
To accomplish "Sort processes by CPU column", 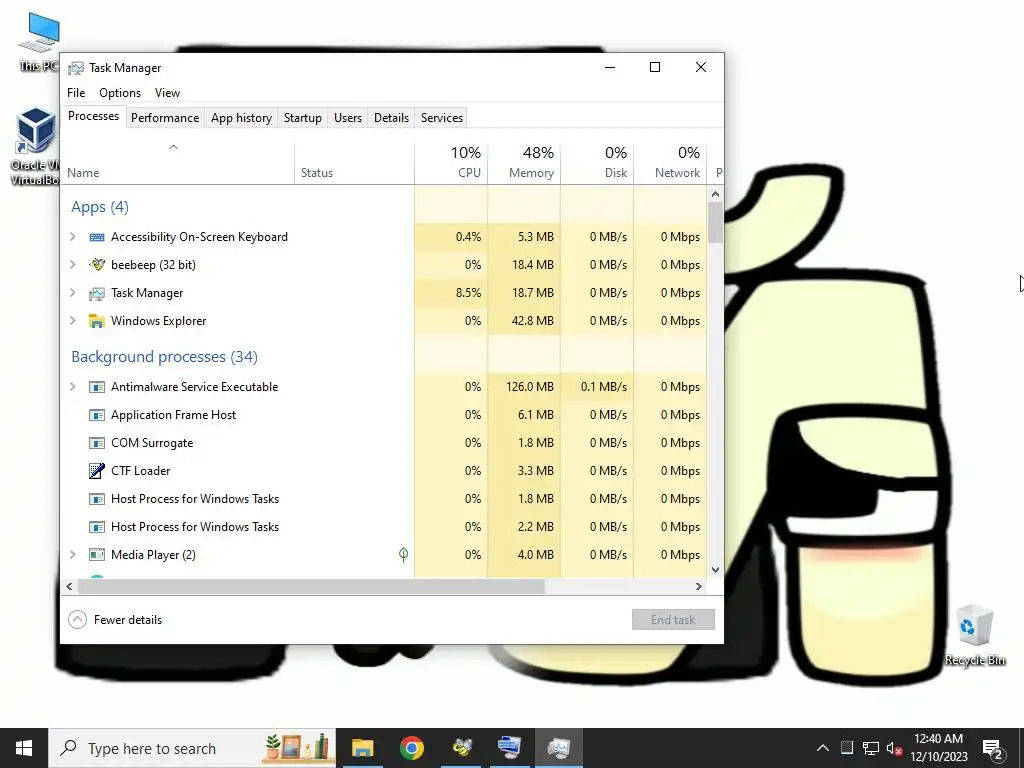I will pyautogui.click(x=451, y=162).
